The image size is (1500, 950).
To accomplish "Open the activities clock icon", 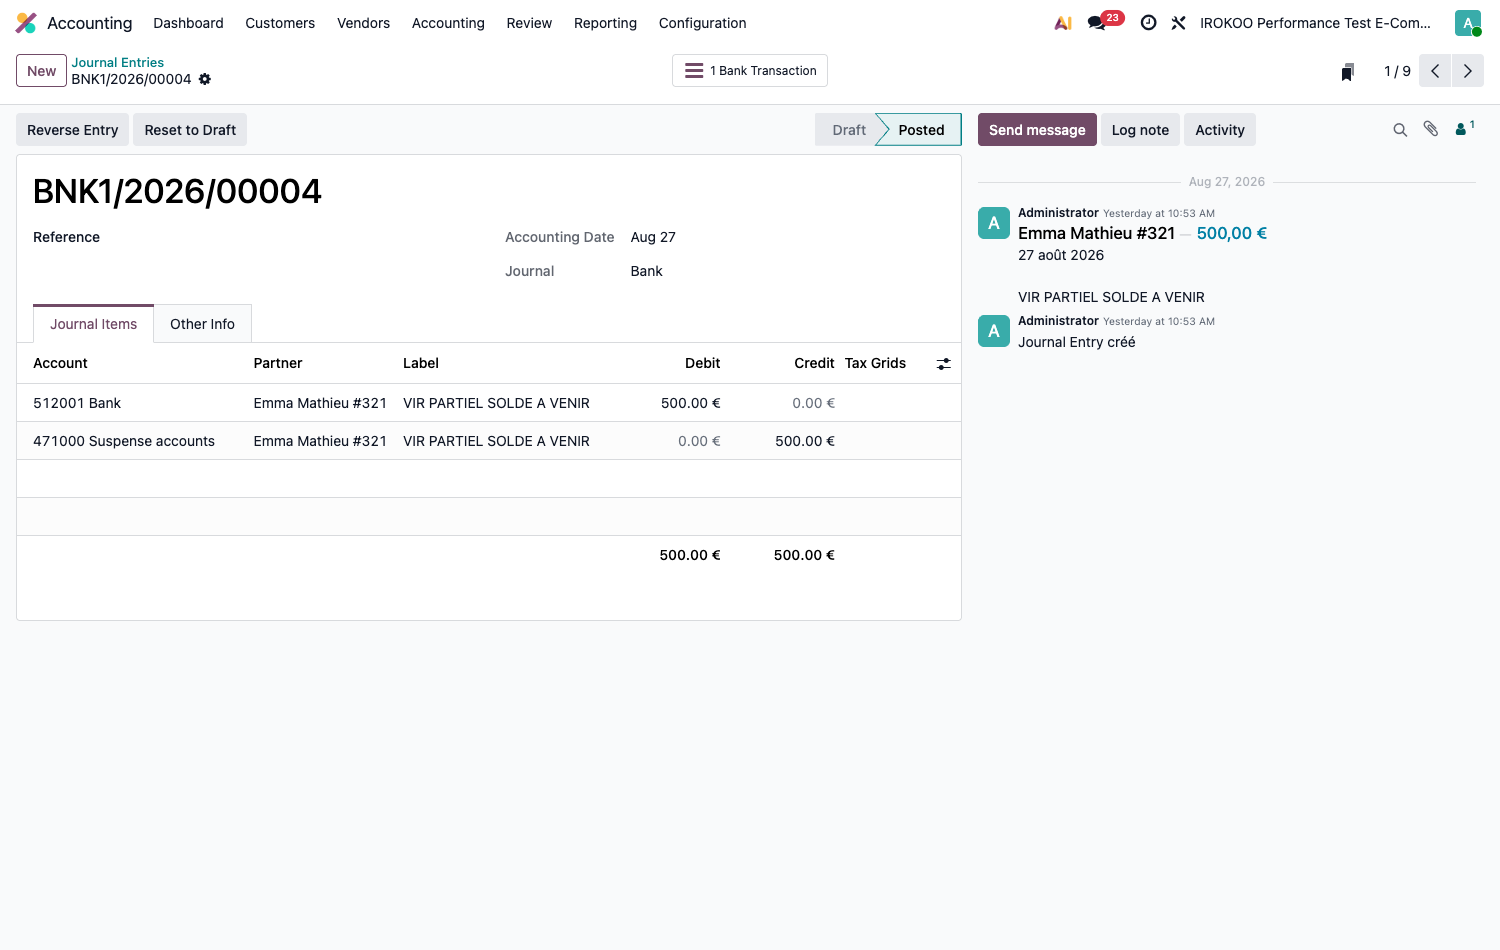I will pos(1149,23).
